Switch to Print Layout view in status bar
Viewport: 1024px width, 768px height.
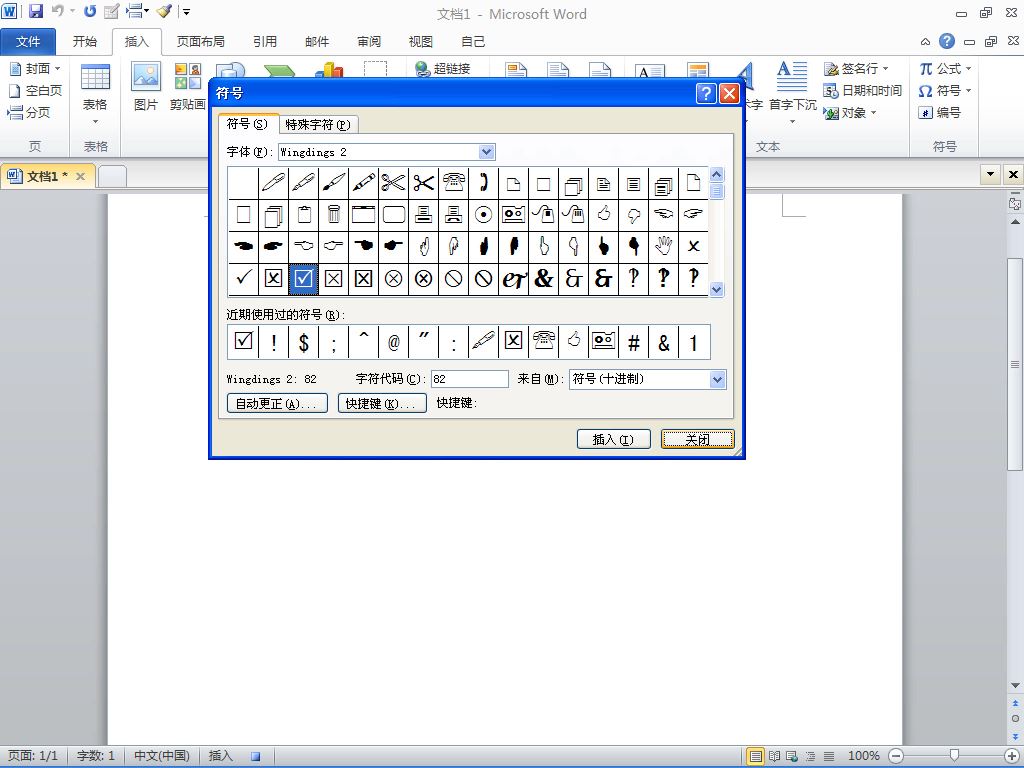pyautogui.click(x=756, y=756)
